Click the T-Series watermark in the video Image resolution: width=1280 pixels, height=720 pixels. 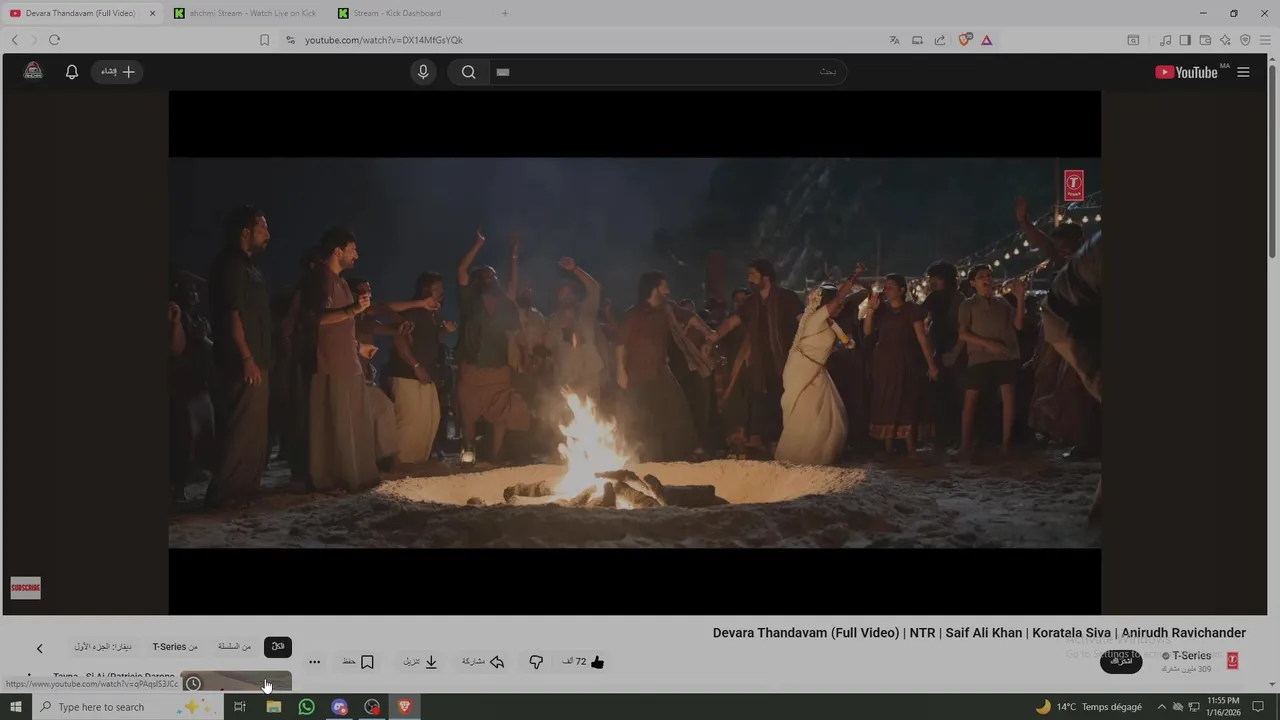pyautogui.click(x=1073, y=185)
